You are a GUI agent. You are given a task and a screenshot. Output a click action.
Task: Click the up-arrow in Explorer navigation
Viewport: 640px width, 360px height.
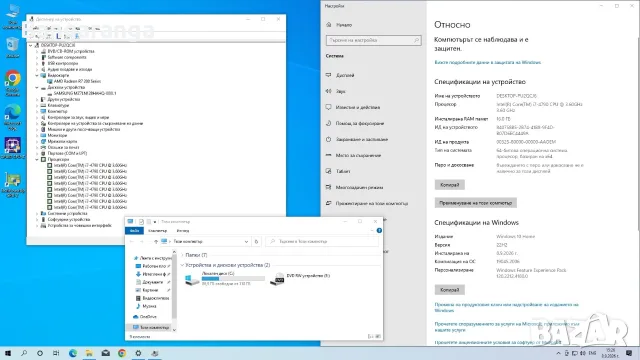coord(156,242)
